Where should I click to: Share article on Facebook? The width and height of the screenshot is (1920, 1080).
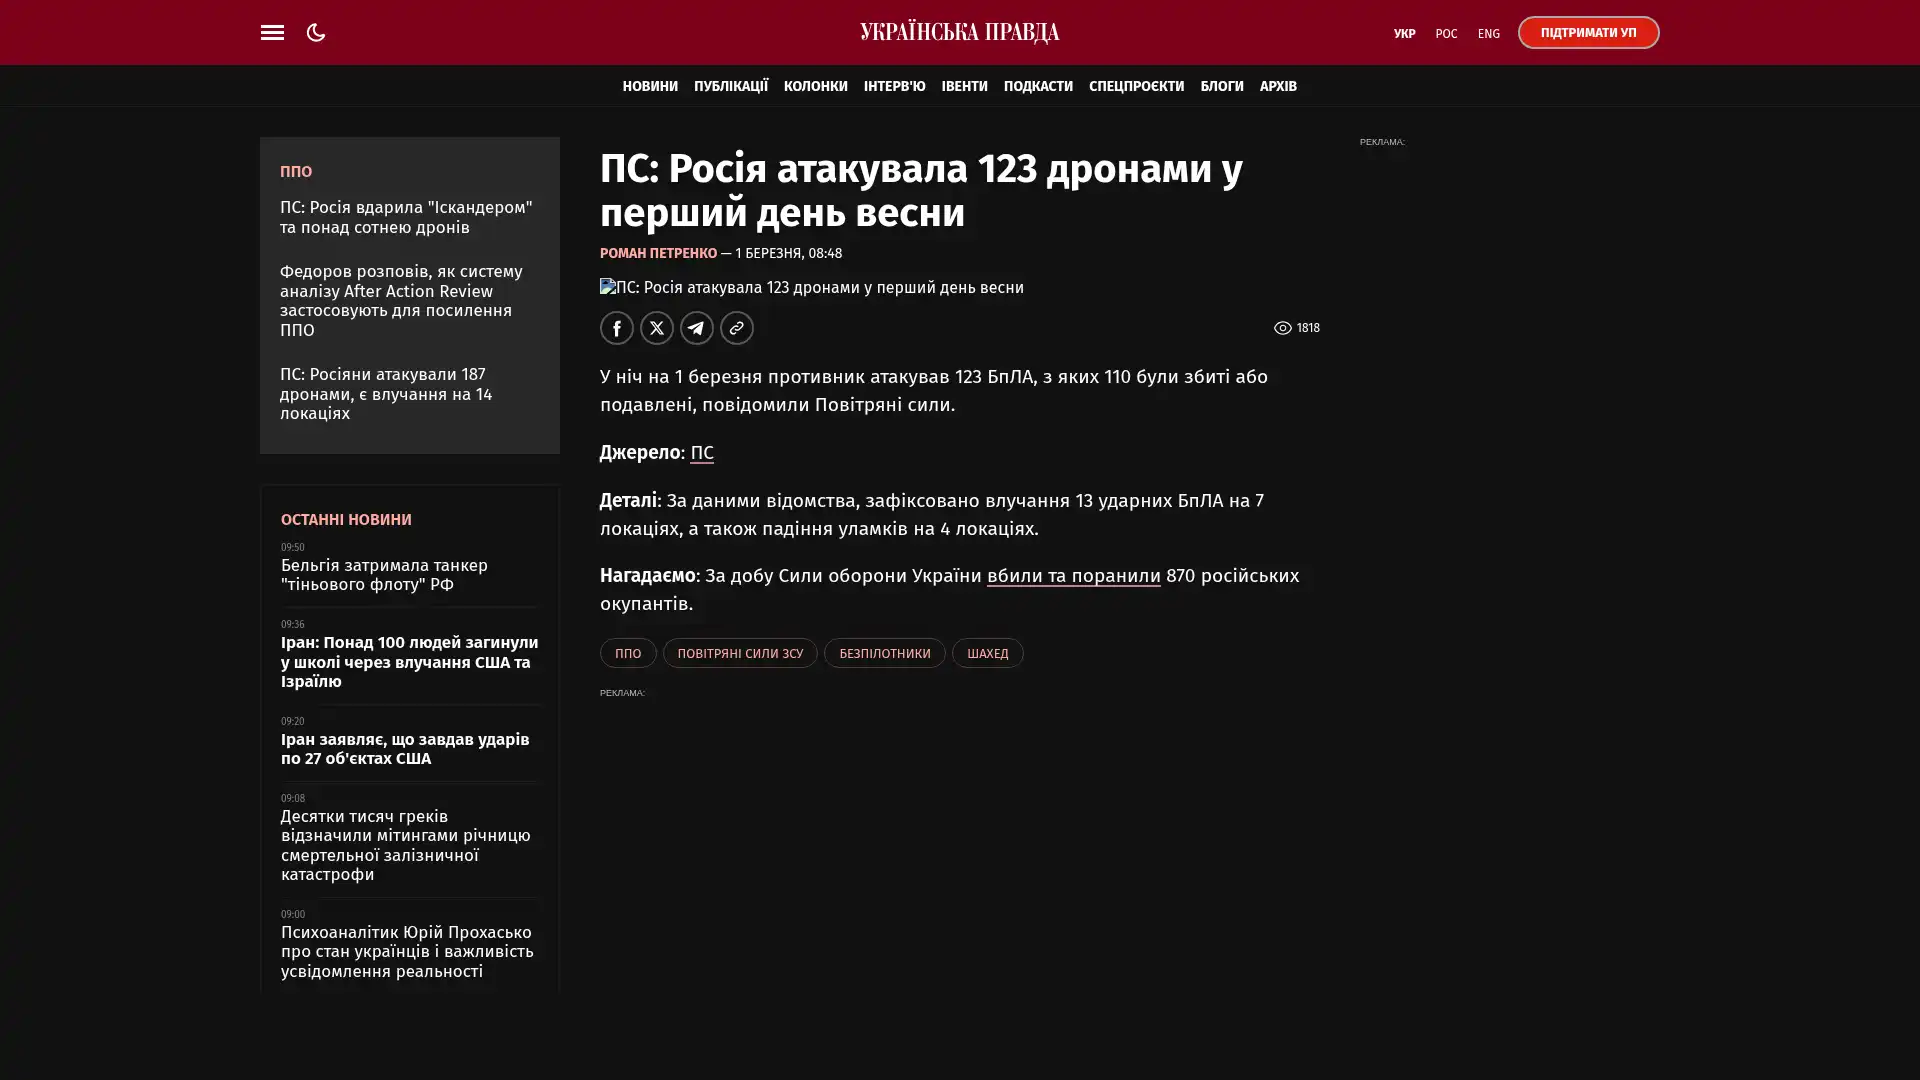tap(617, 328)
